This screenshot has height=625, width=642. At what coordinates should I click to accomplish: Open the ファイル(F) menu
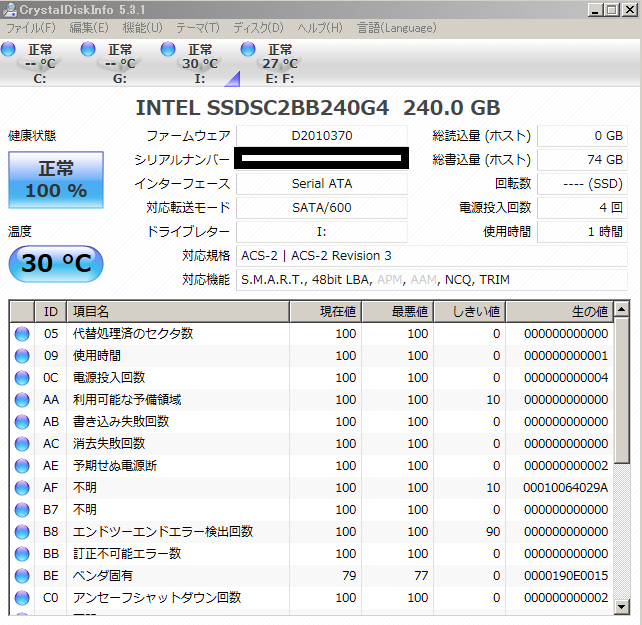31,27
